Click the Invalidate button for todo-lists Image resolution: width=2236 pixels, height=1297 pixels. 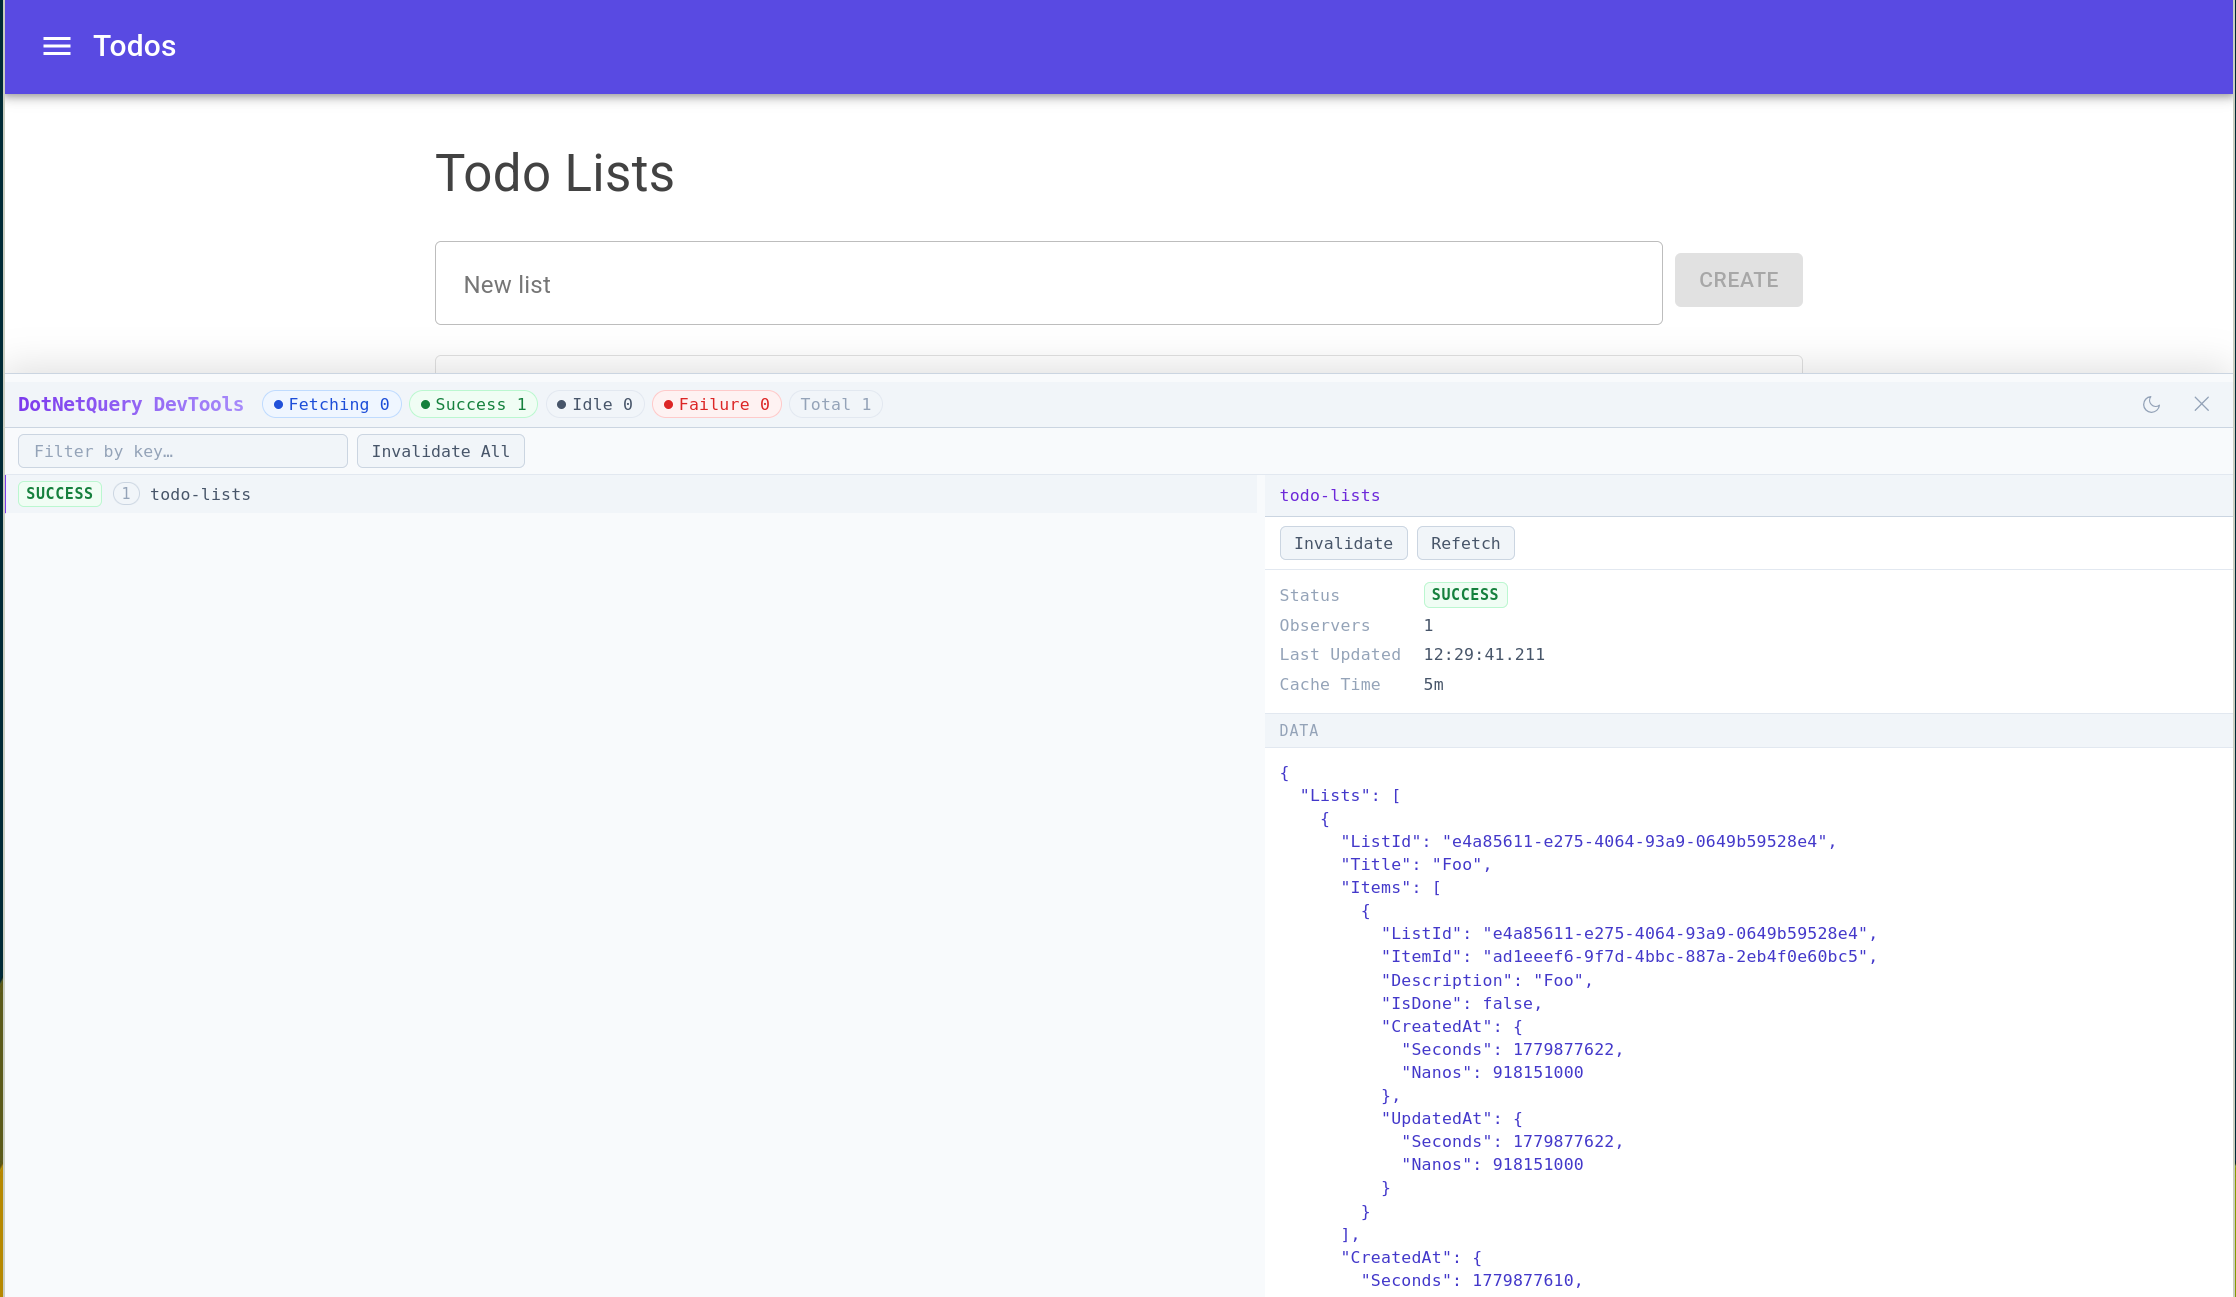[1343, 543]
